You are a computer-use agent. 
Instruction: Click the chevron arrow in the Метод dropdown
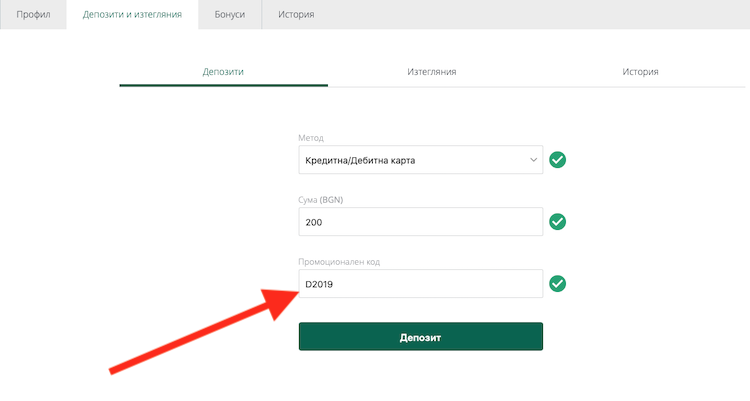[x=533, y=160]
